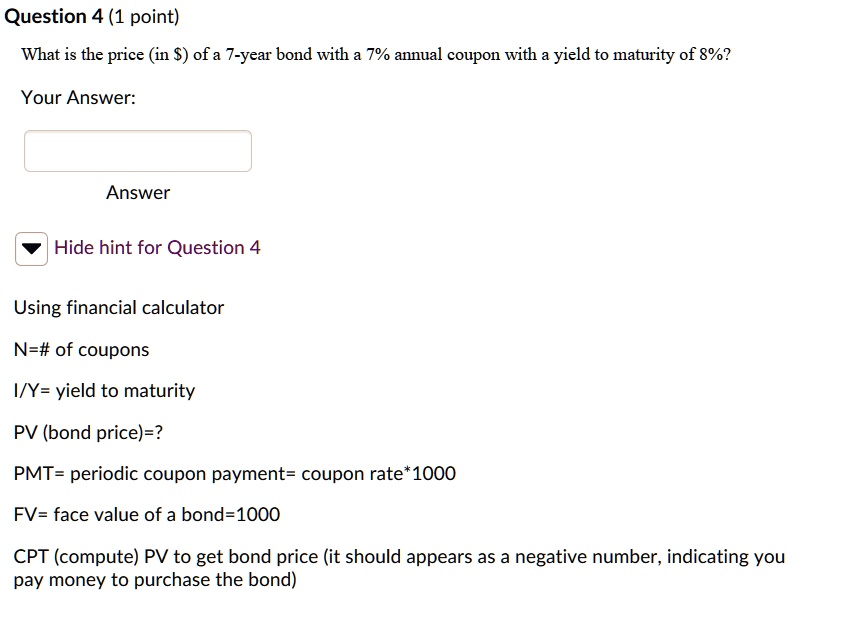The width and height of the screenshot is (856, 620).
Task: Click the 'N=# of coupons' hint line
Action: tap(81, 350)
